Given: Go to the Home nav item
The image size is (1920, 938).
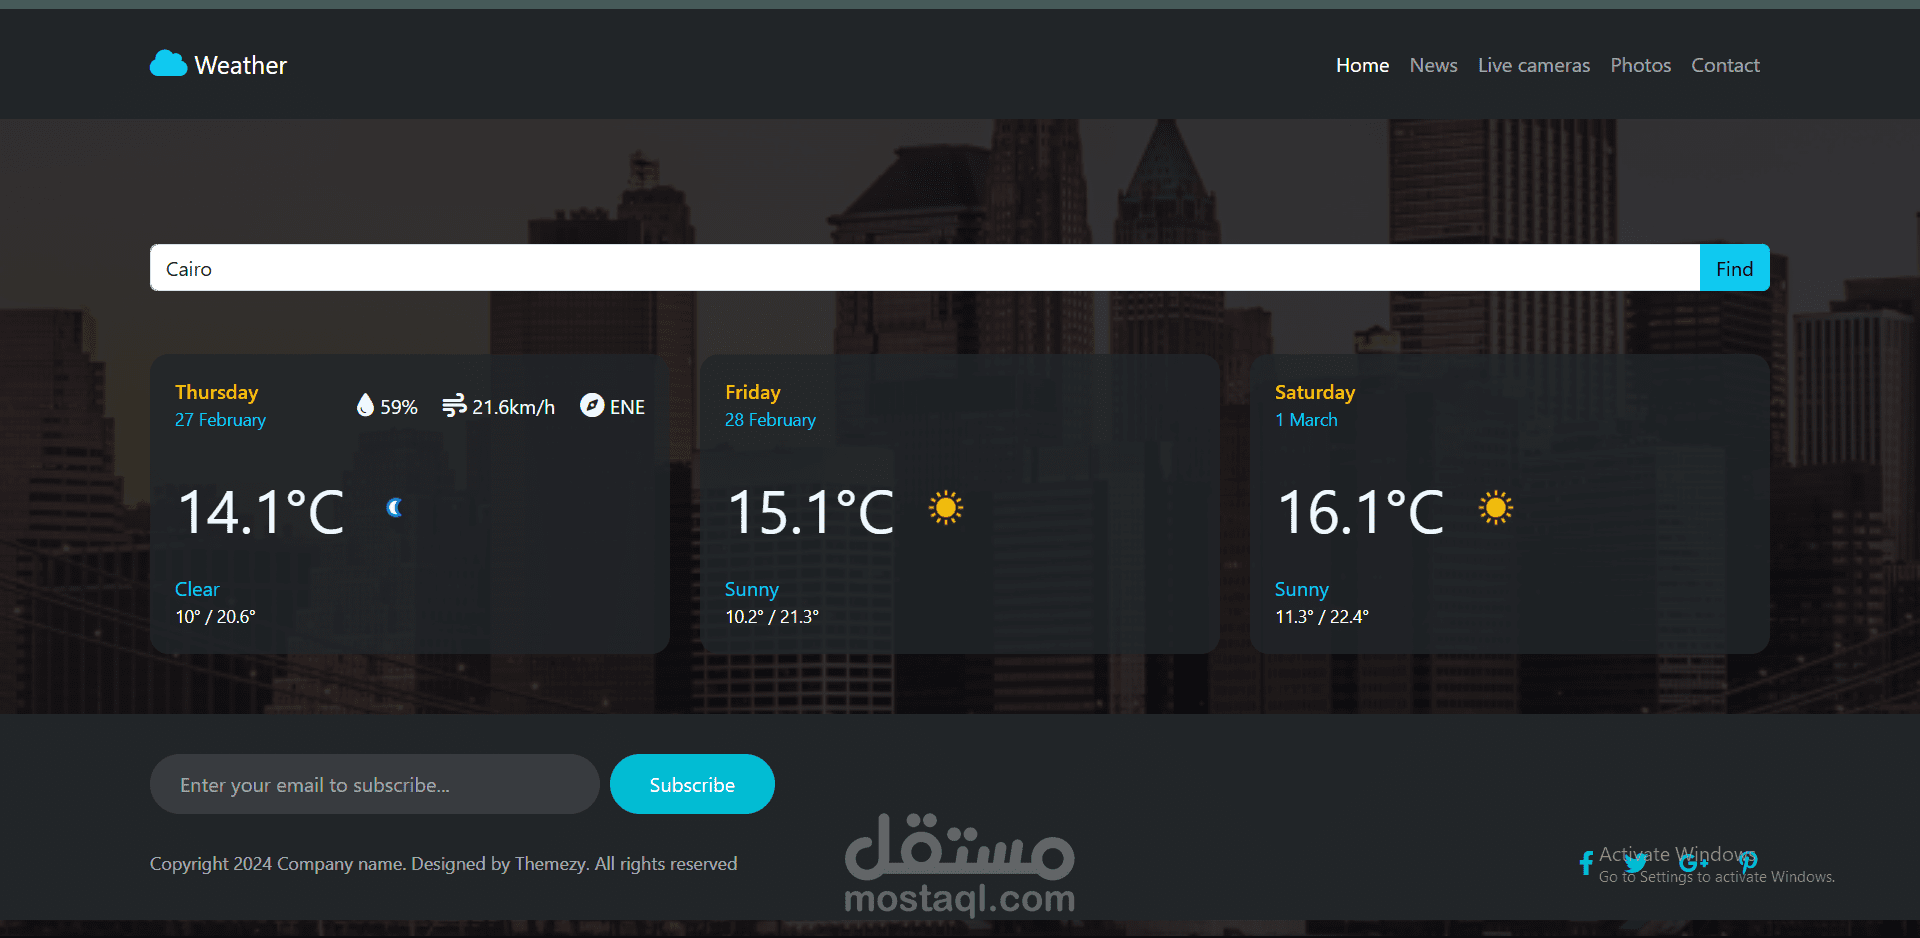Looking at the screenshot, I should tap(1362, 65).
